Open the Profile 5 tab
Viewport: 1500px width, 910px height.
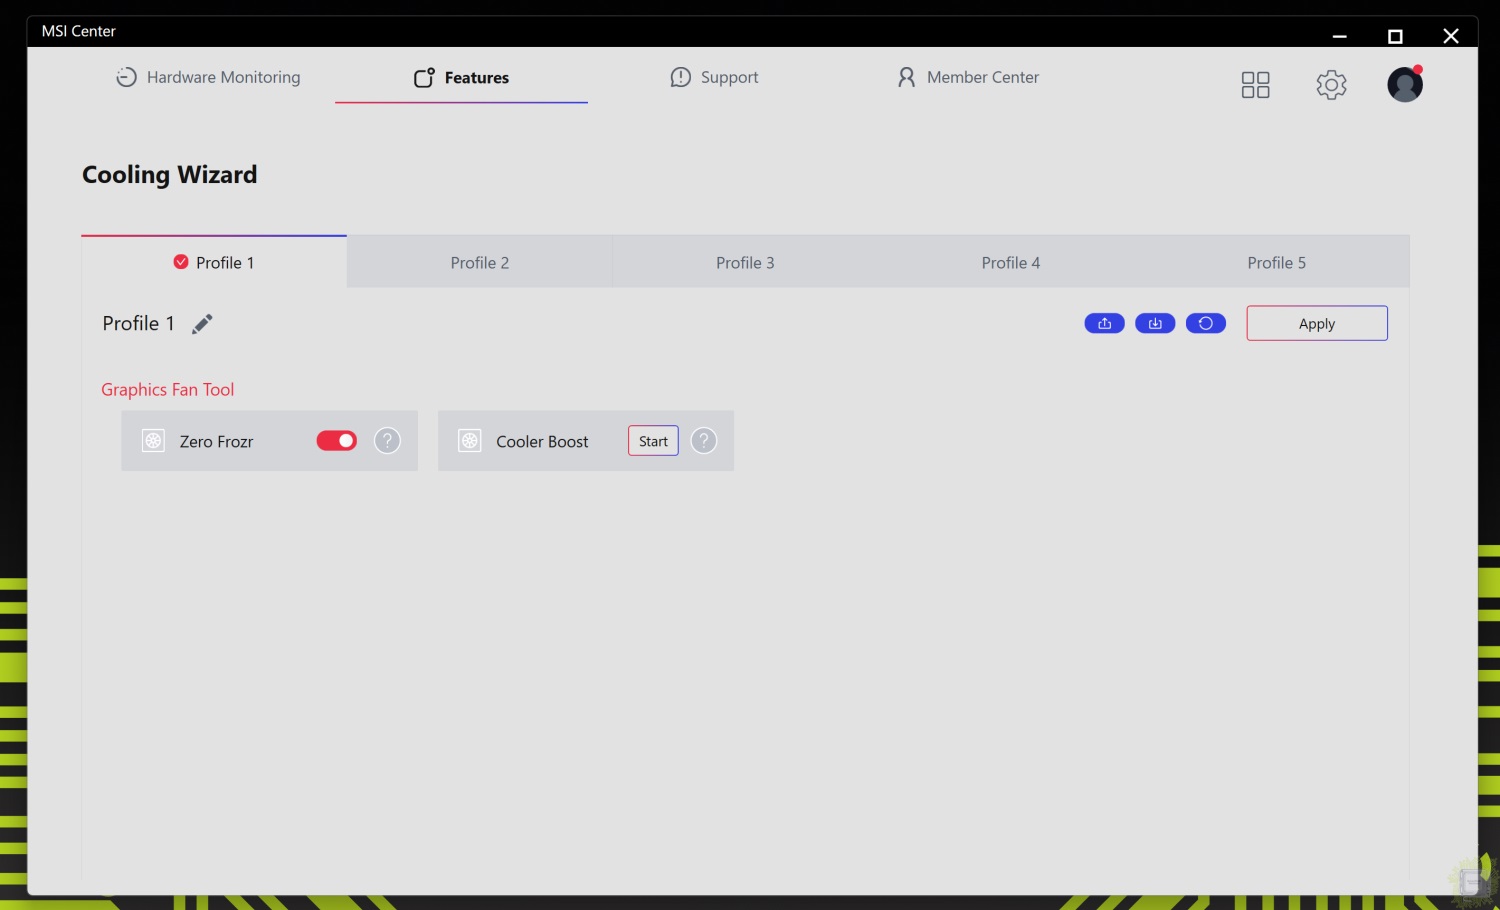(x=1276, y=263)
